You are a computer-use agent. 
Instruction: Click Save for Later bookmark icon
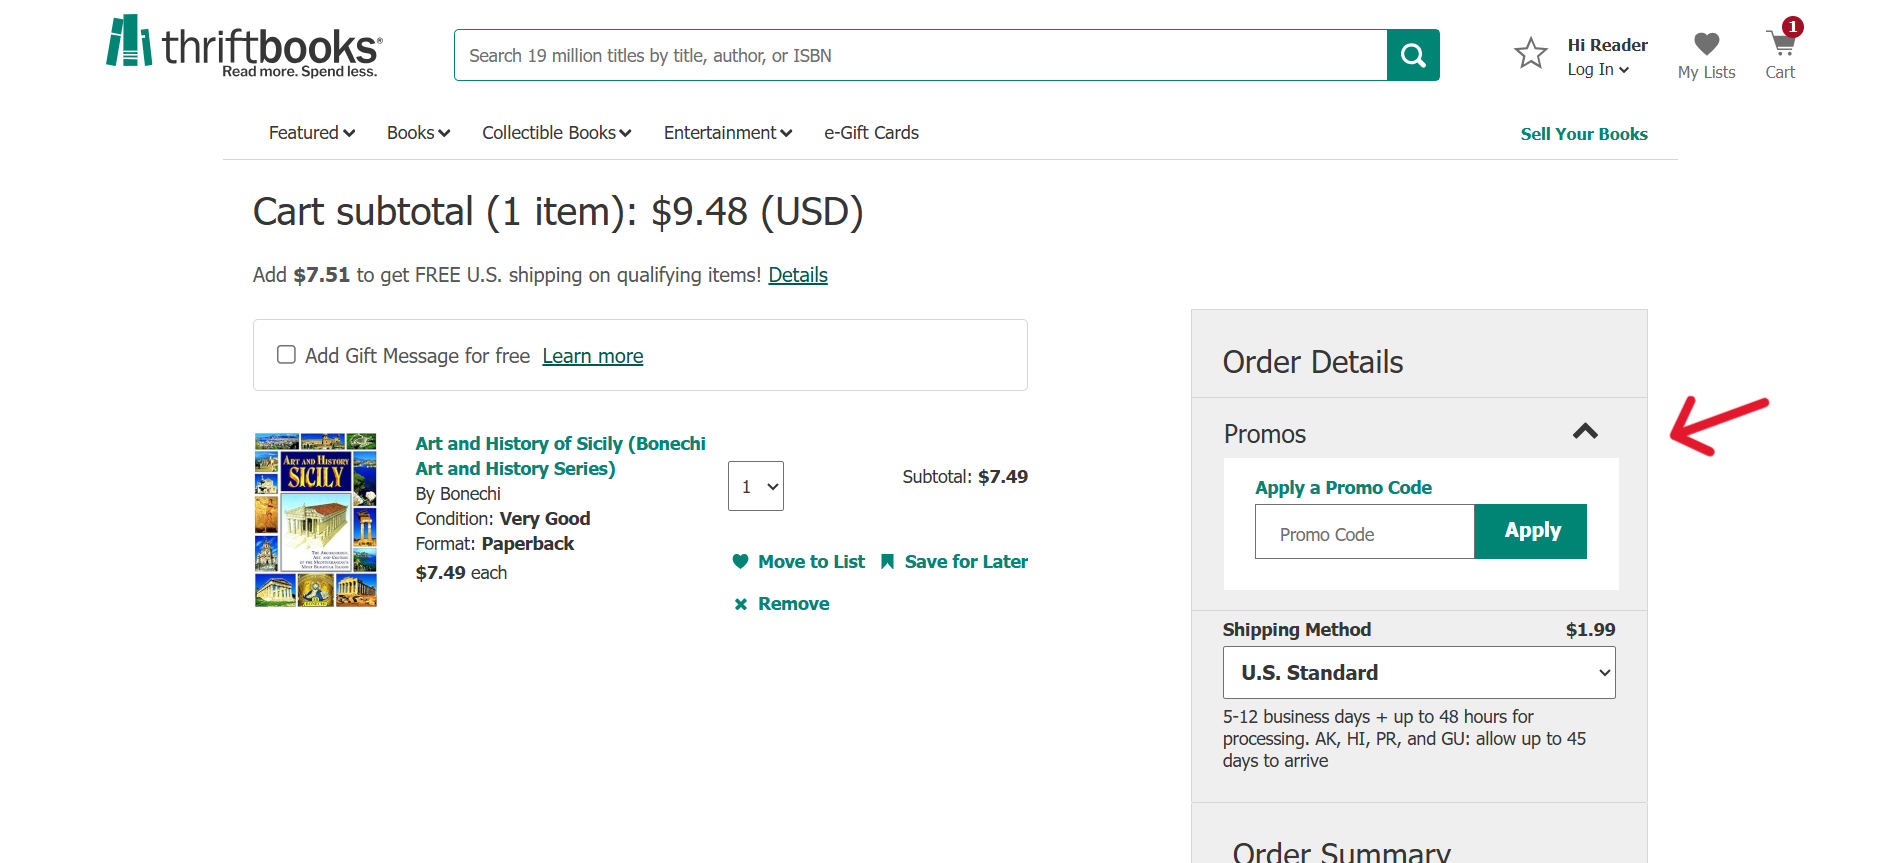click(887, 562)
